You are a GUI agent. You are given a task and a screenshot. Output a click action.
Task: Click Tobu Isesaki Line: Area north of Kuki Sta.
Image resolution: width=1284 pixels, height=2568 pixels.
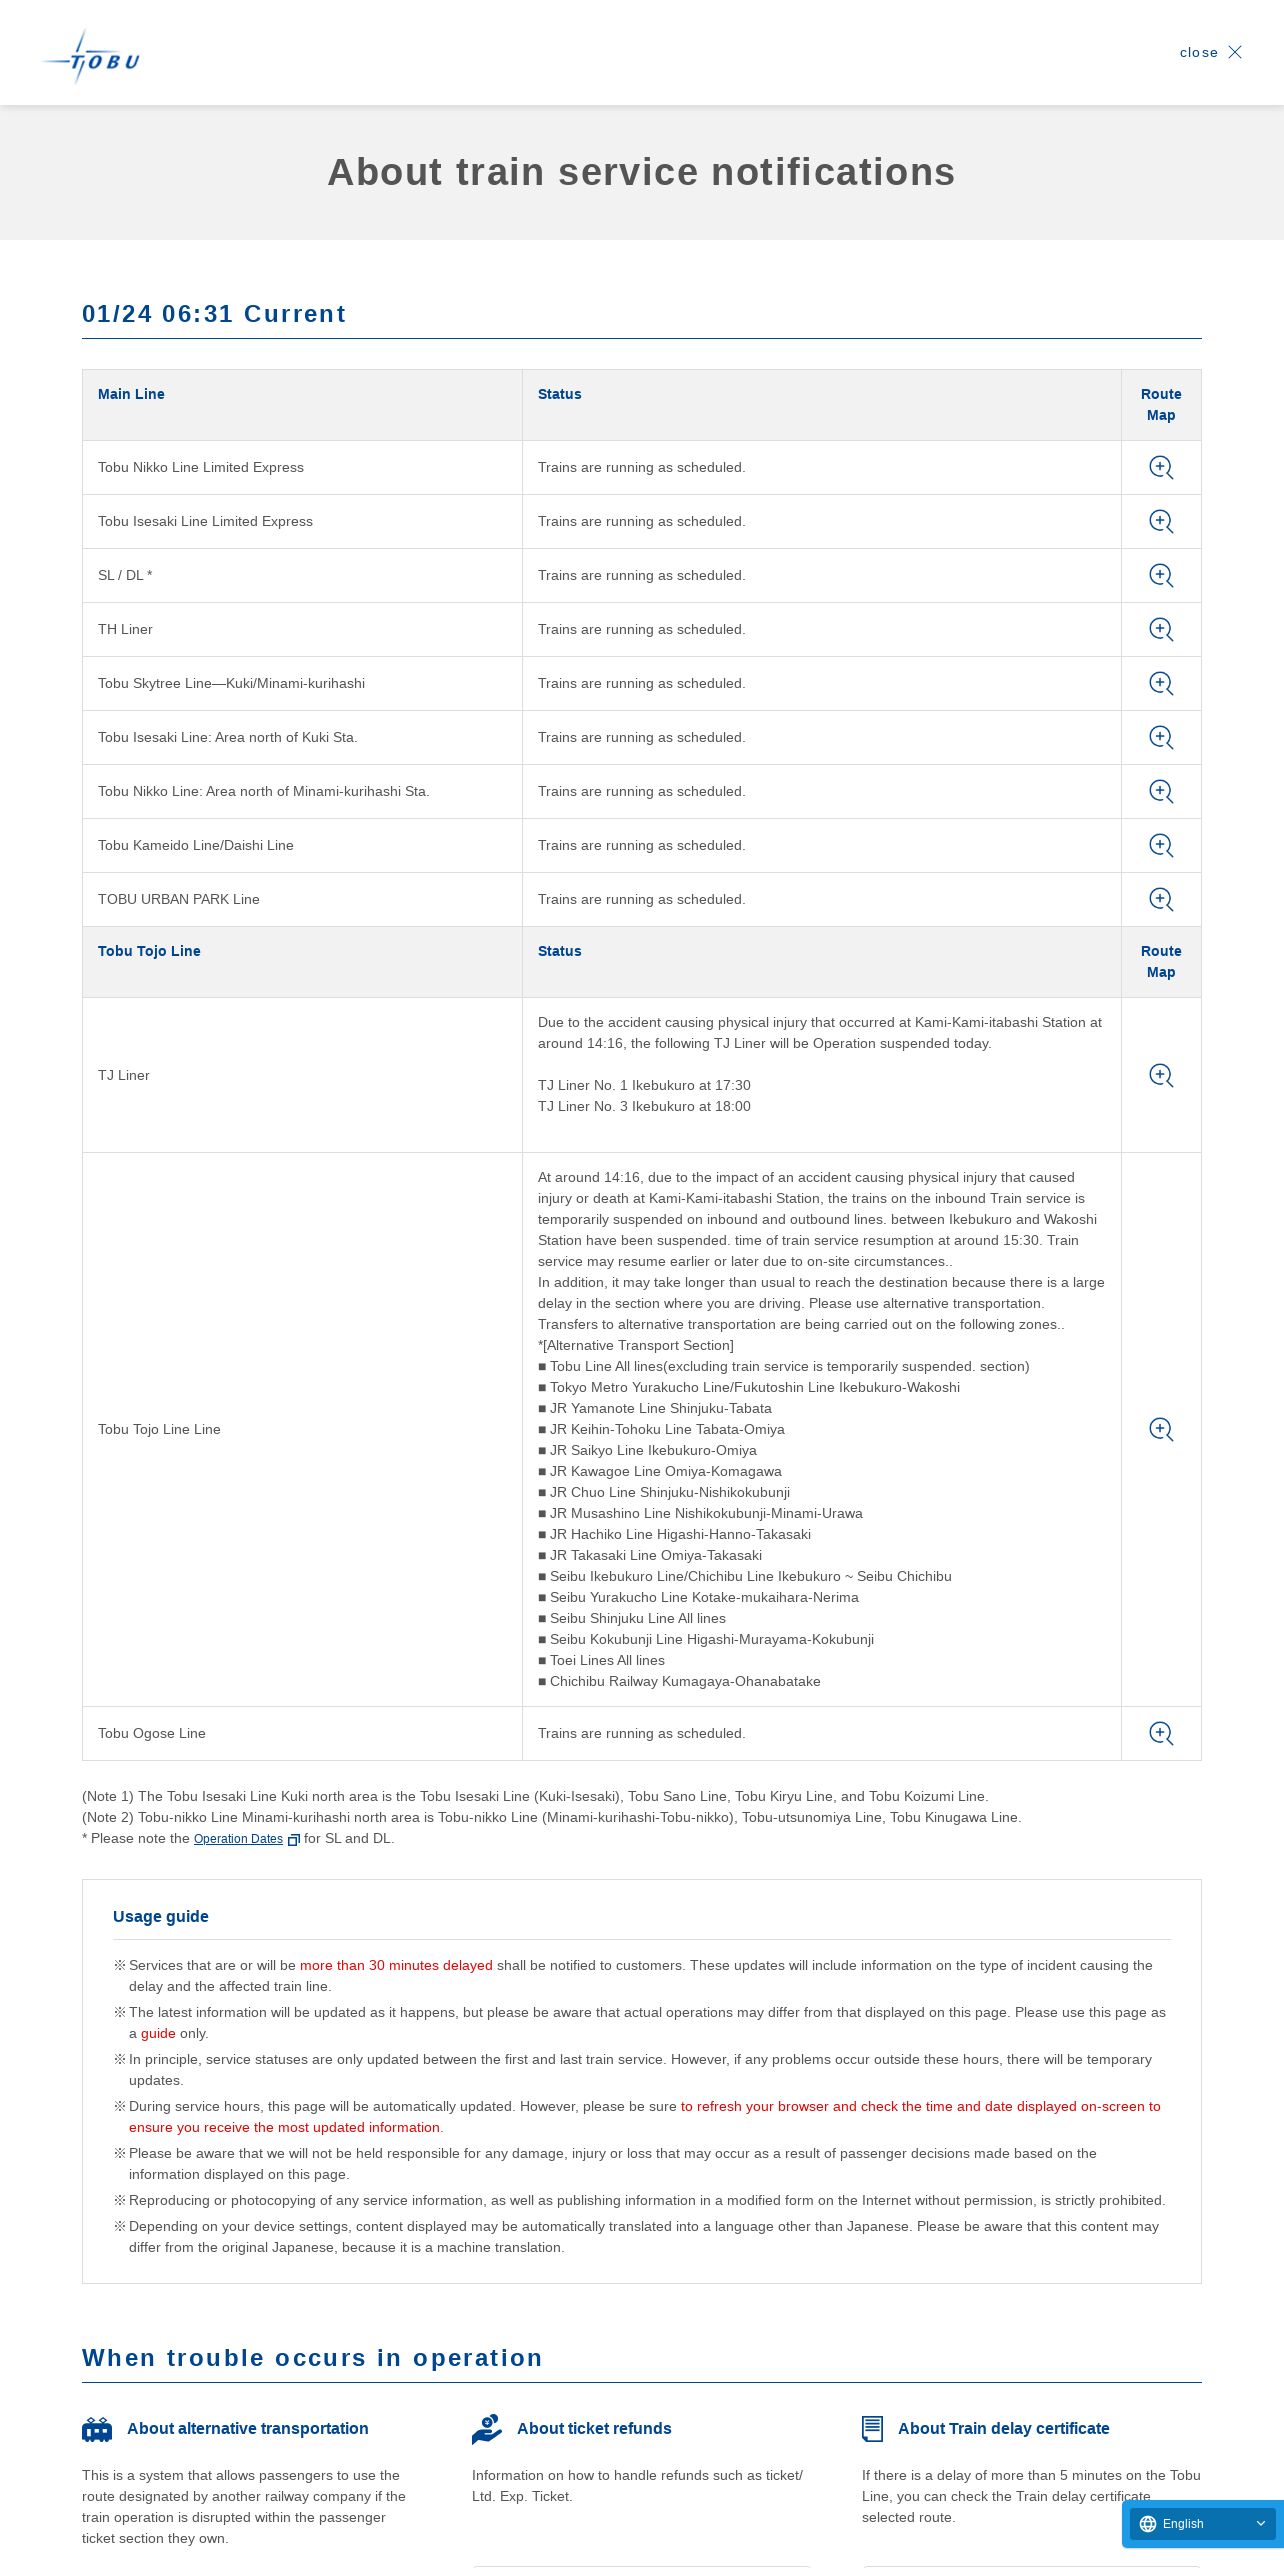[228, 737]
